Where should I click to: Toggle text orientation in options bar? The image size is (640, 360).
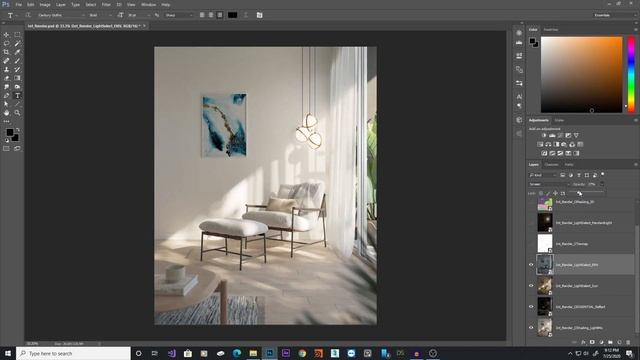pos(28,15)
